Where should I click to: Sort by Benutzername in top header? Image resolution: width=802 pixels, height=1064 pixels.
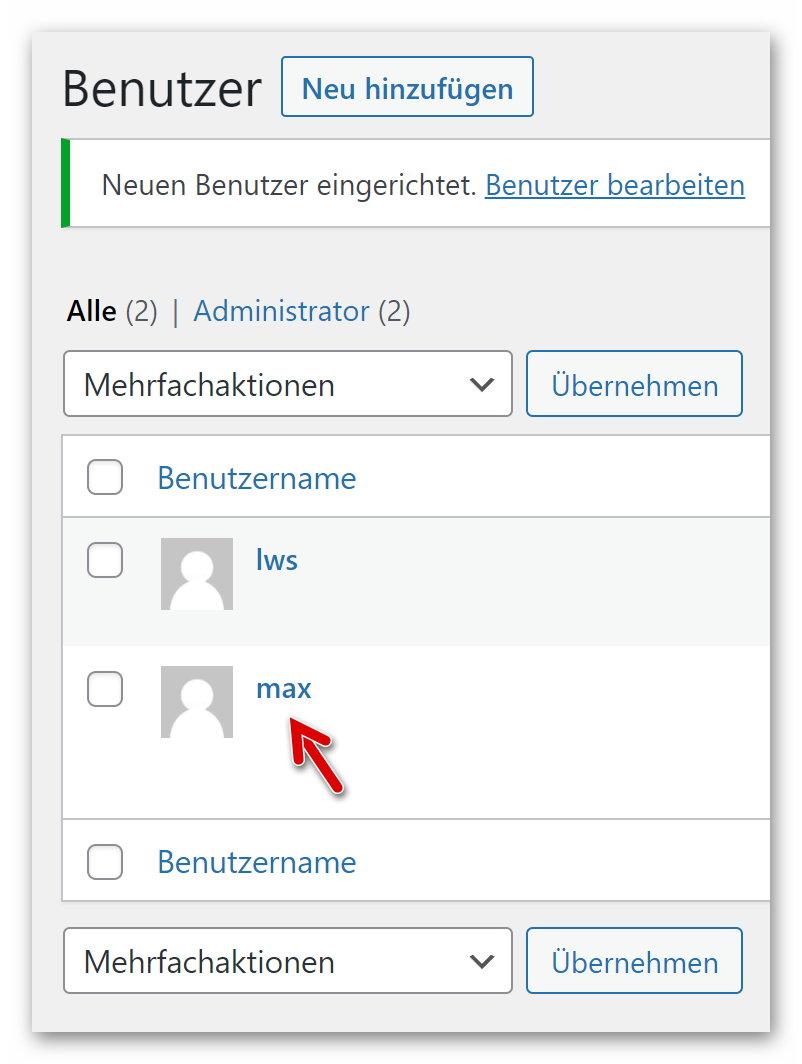257,478
